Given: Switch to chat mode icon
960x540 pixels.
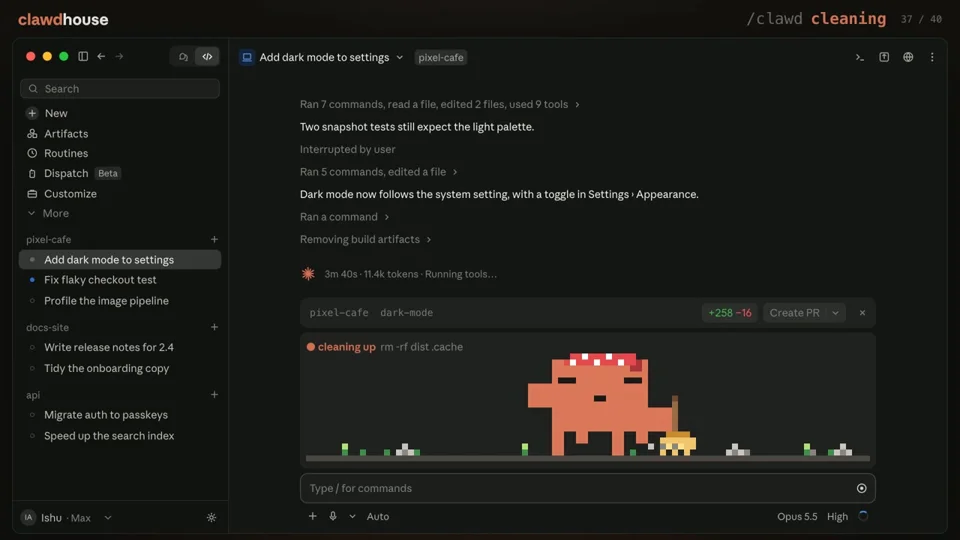Looking at the screenshot, I should 183,57.
